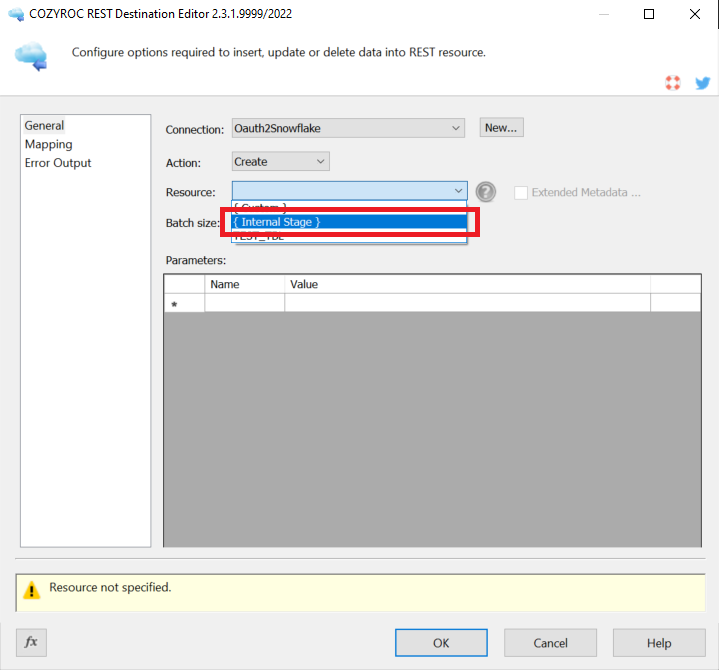
Task: Confirm with the OK button
Action: 441,642
